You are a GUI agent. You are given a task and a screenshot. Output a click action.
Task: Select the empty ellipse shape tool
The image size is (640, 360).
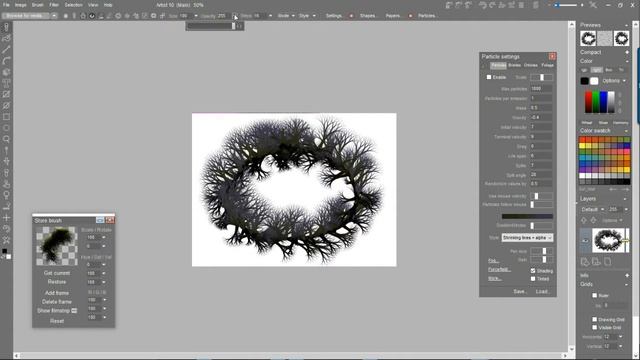[x=6, y=128]
